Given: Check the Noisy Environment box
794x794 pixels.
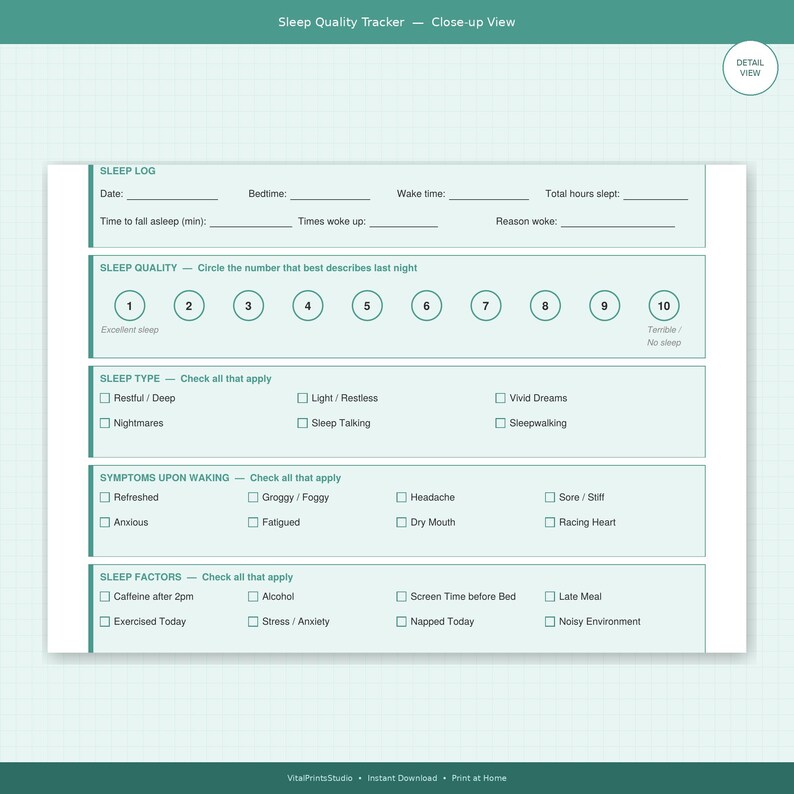Looking at the screenshot, I should [550, 621].
